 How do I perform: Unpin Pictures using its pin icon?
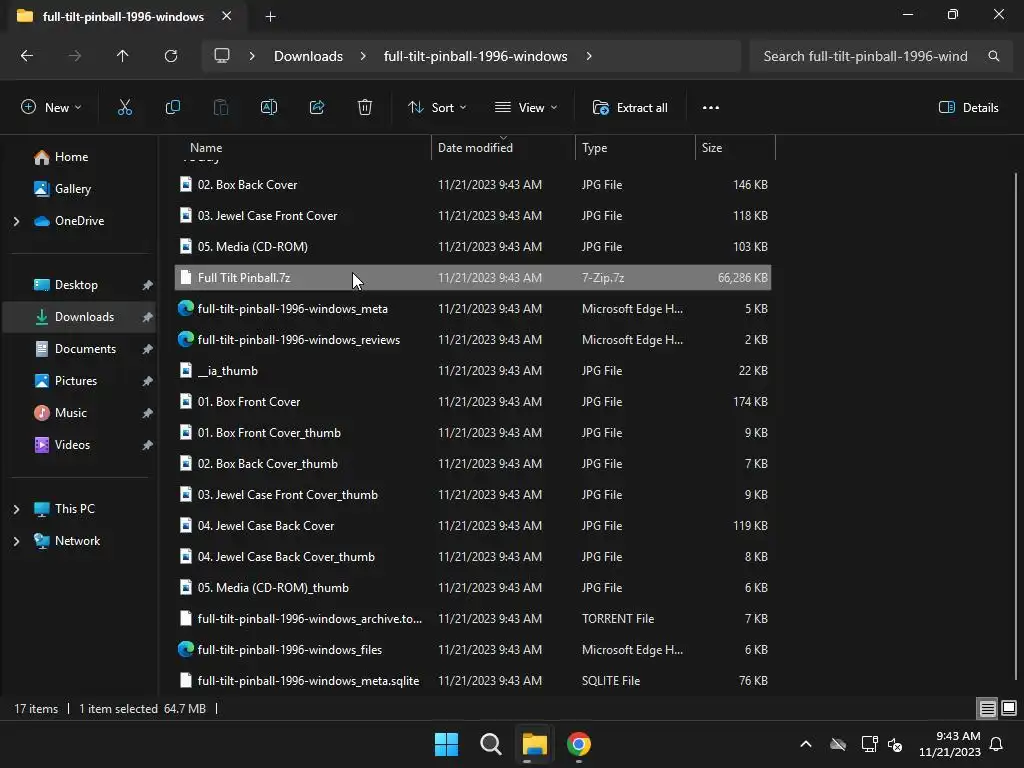point(148,381)
